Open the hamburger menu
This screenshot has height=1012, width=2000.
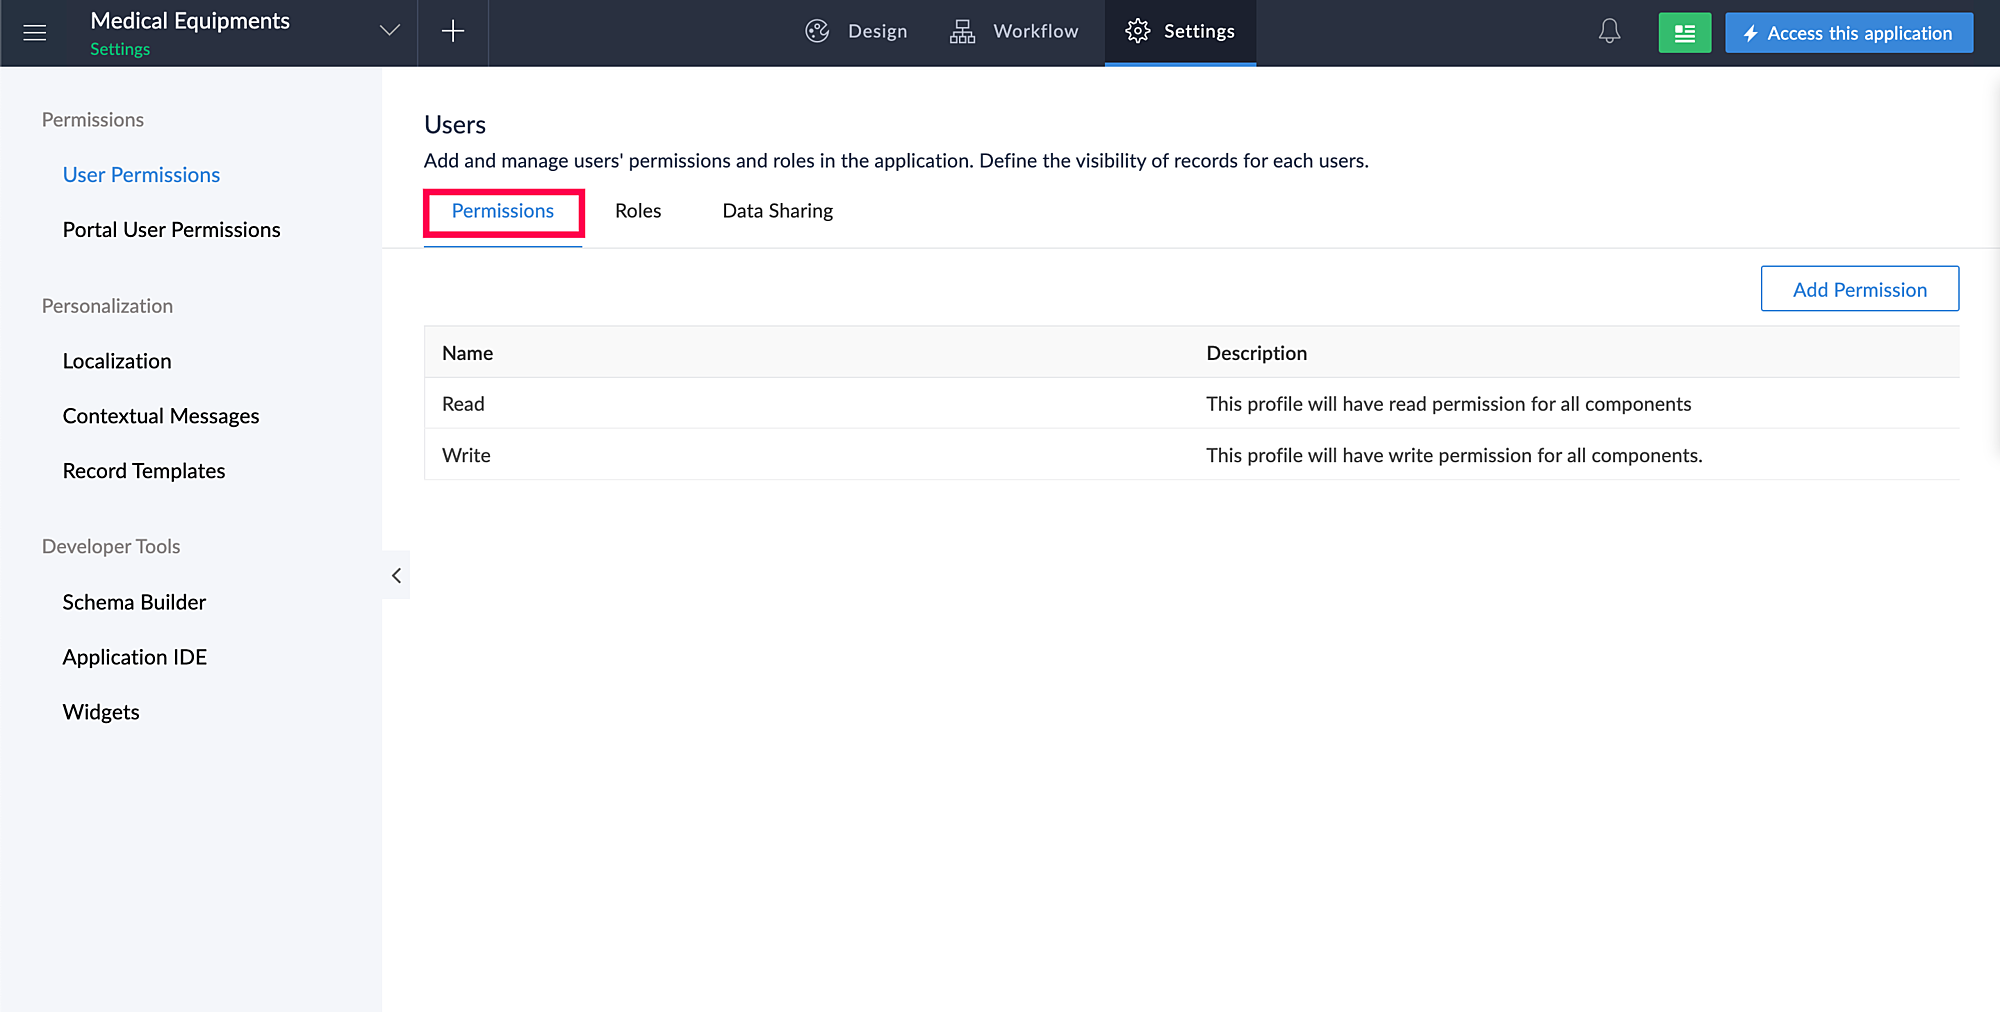click(34, 33)
